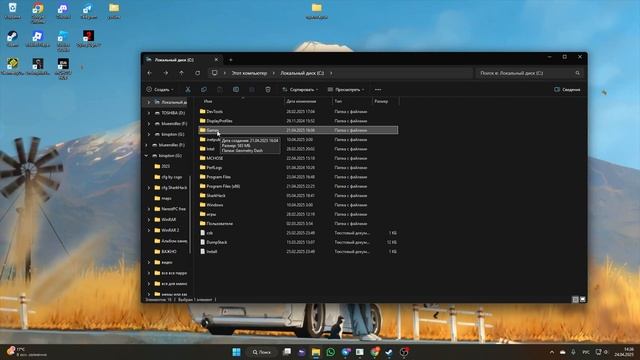The width and height of the screenshot is (640, 360).
Task: Open the Создать (New) dropdown
Action: [x=160, y=89]
